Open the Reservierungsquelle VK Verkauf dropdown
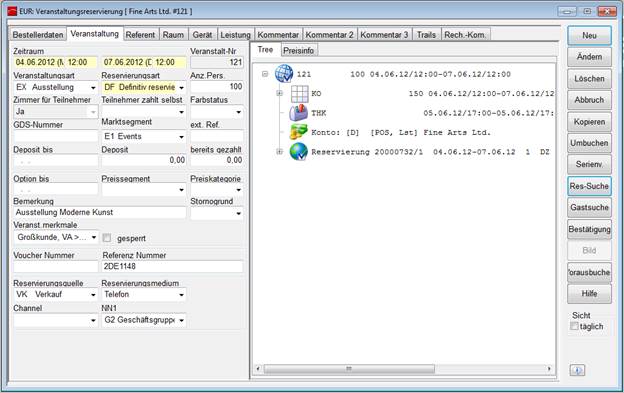 [93, 295]
